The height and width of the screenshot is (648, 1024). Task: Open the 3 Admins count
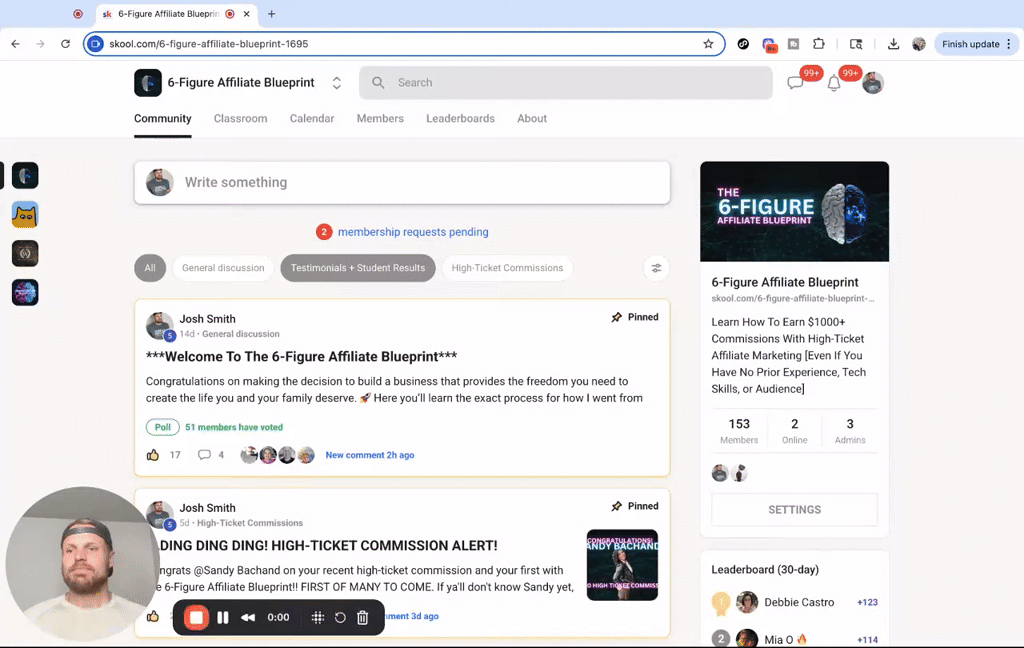(850, 431)
